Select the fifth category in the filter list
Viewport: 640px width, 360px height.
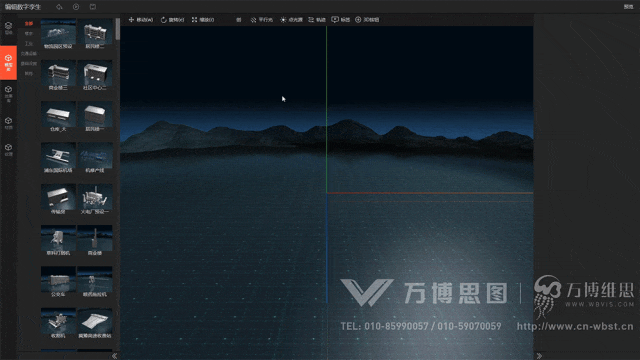(29, 64)
